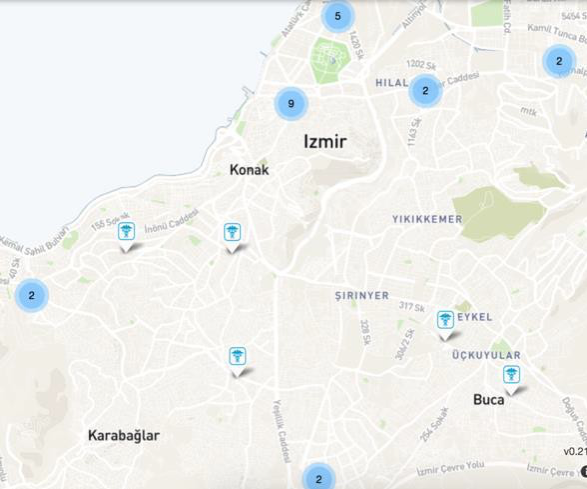
Task: Click pharmacy pin above Buca label
Action: (x=511, y=380)
